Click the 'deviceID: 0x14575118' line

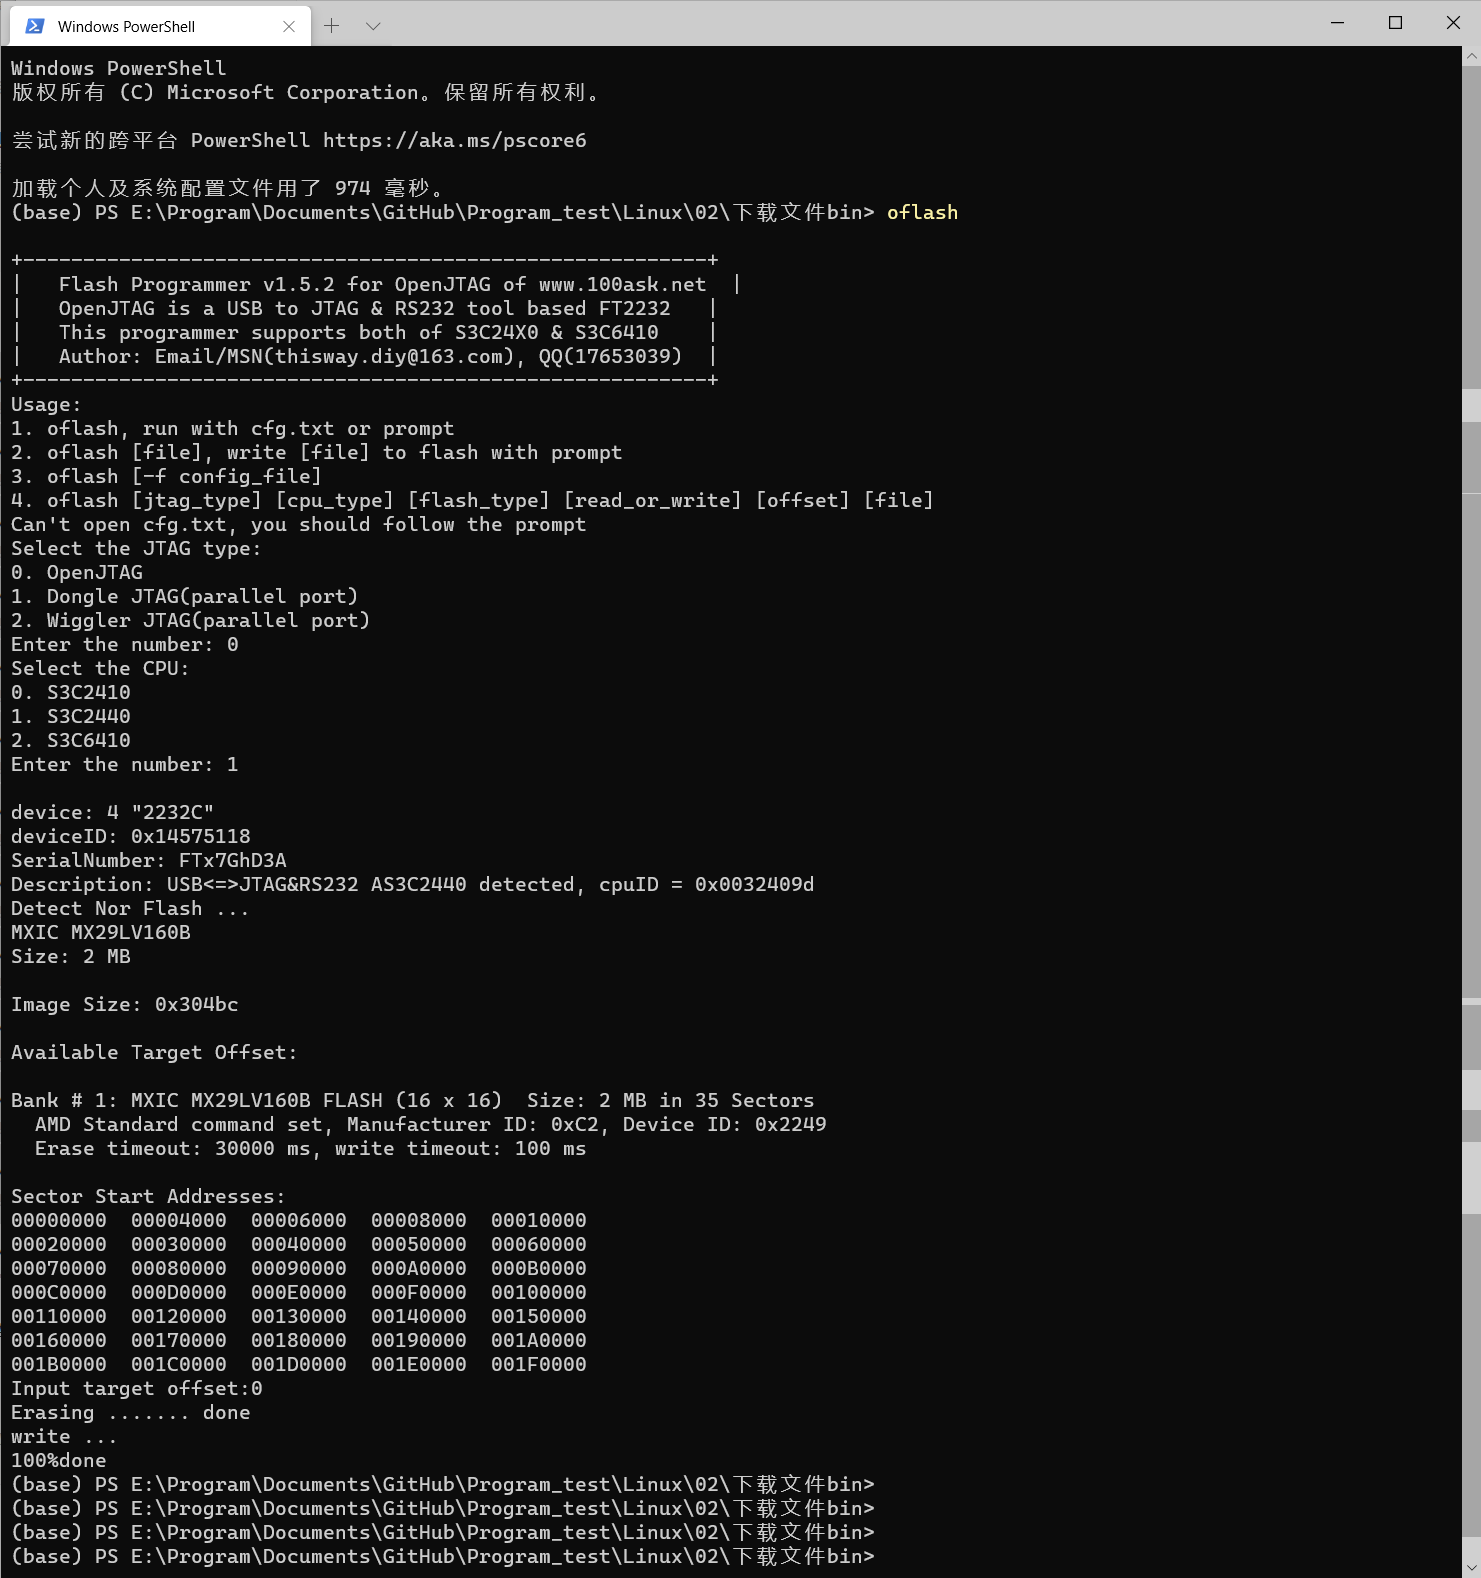pos(131,837)
